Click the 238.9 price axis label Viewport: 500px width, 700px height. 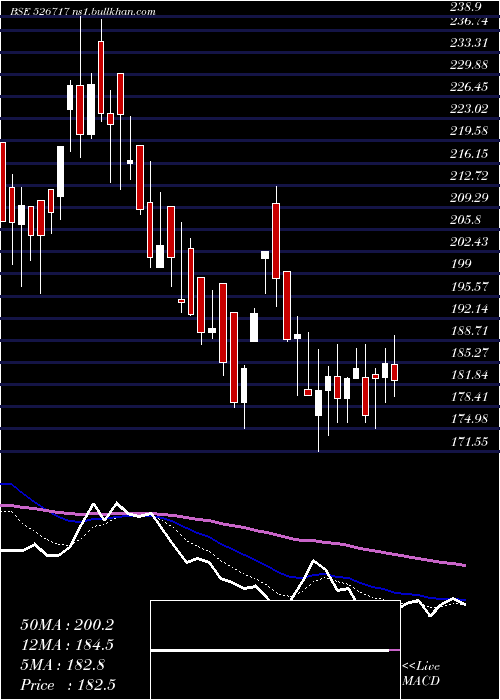tap(466, 7)
